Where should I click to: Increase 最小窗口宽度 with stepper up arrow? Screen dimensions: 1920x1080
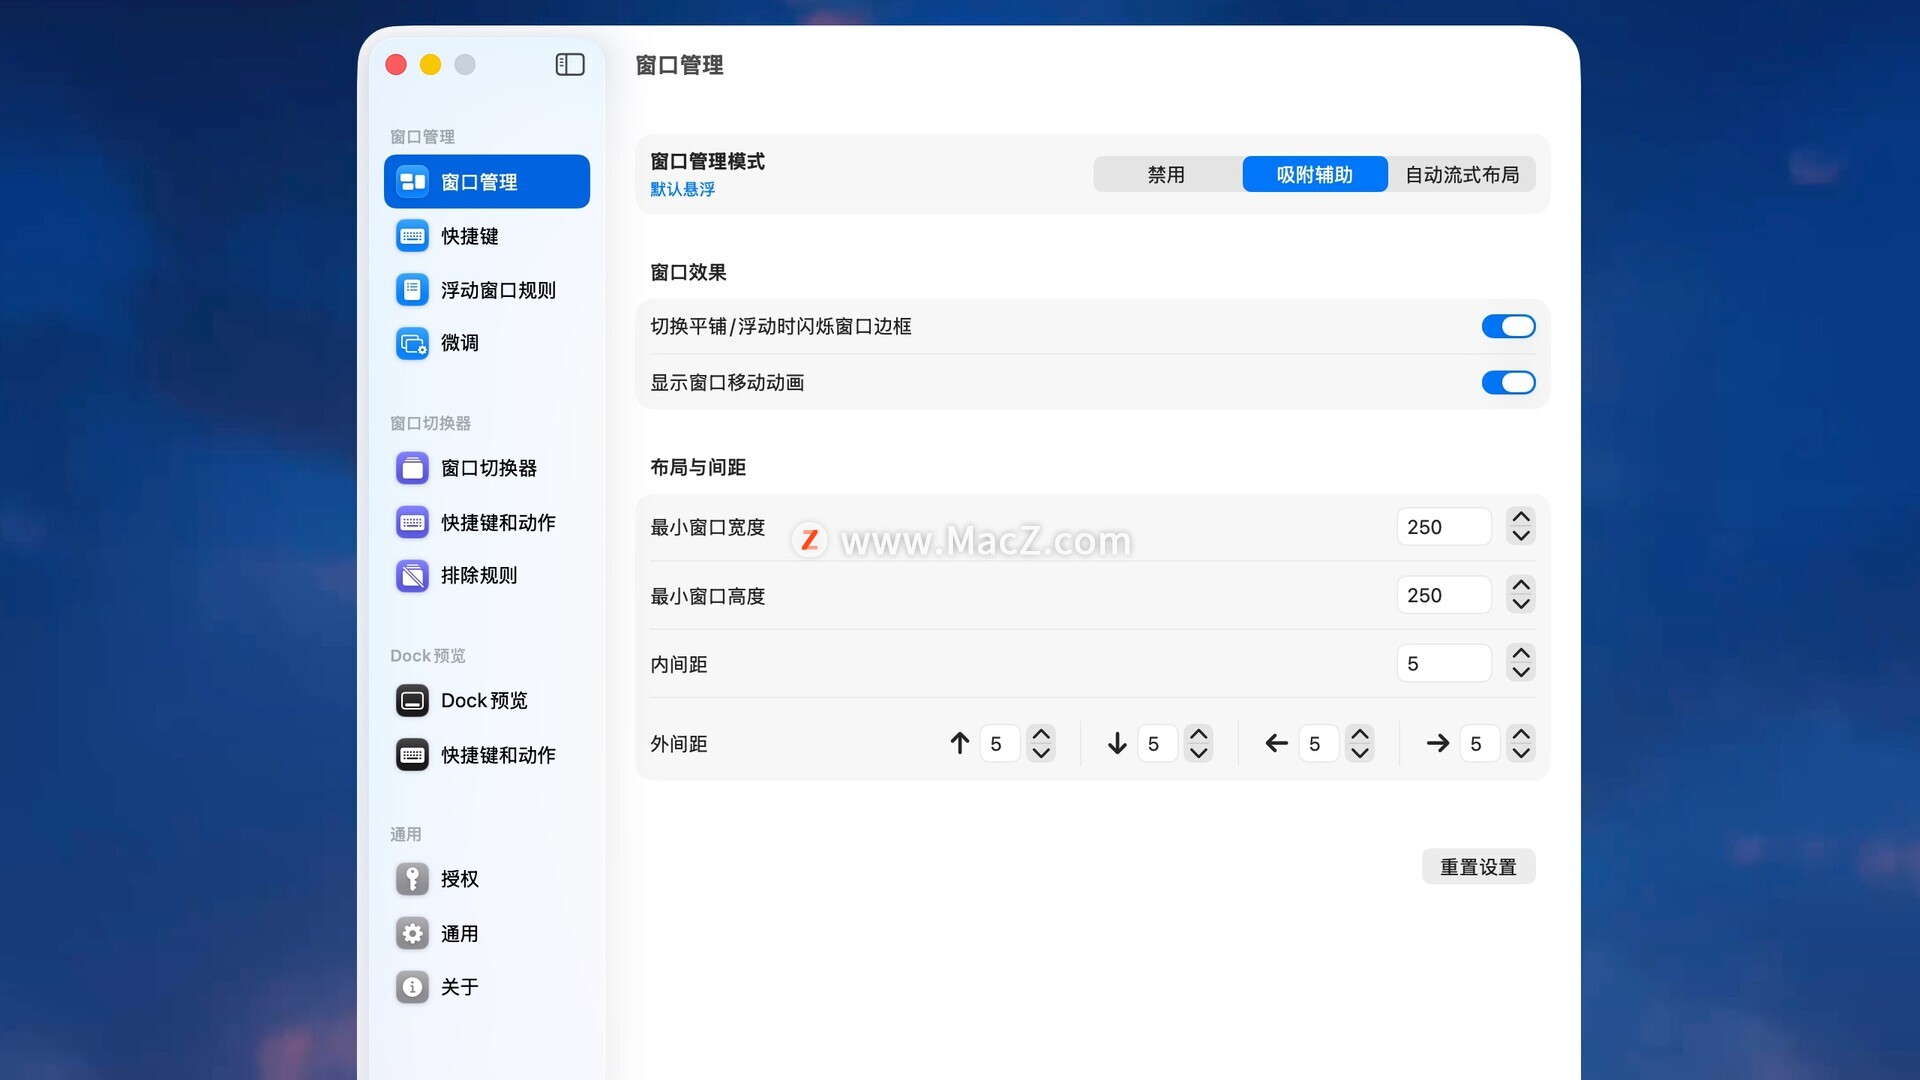click(x=1521, y=517)
